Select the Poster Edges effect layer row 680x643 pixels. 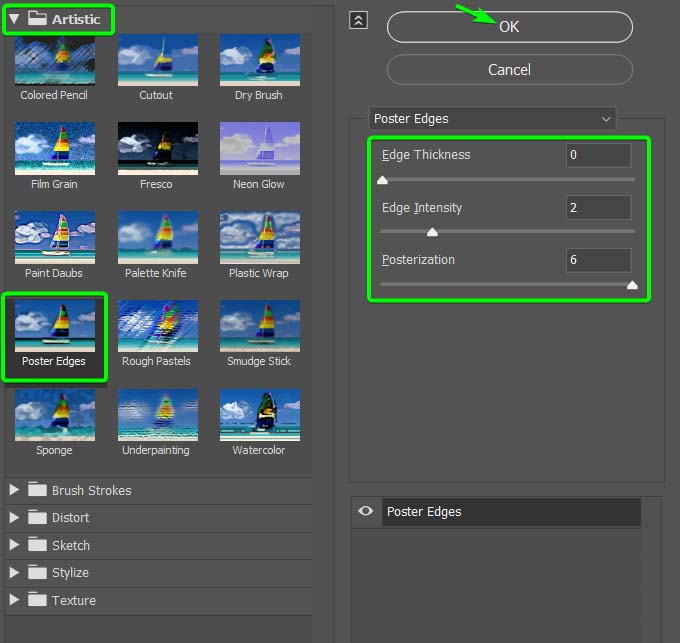(x=511, y=512)
